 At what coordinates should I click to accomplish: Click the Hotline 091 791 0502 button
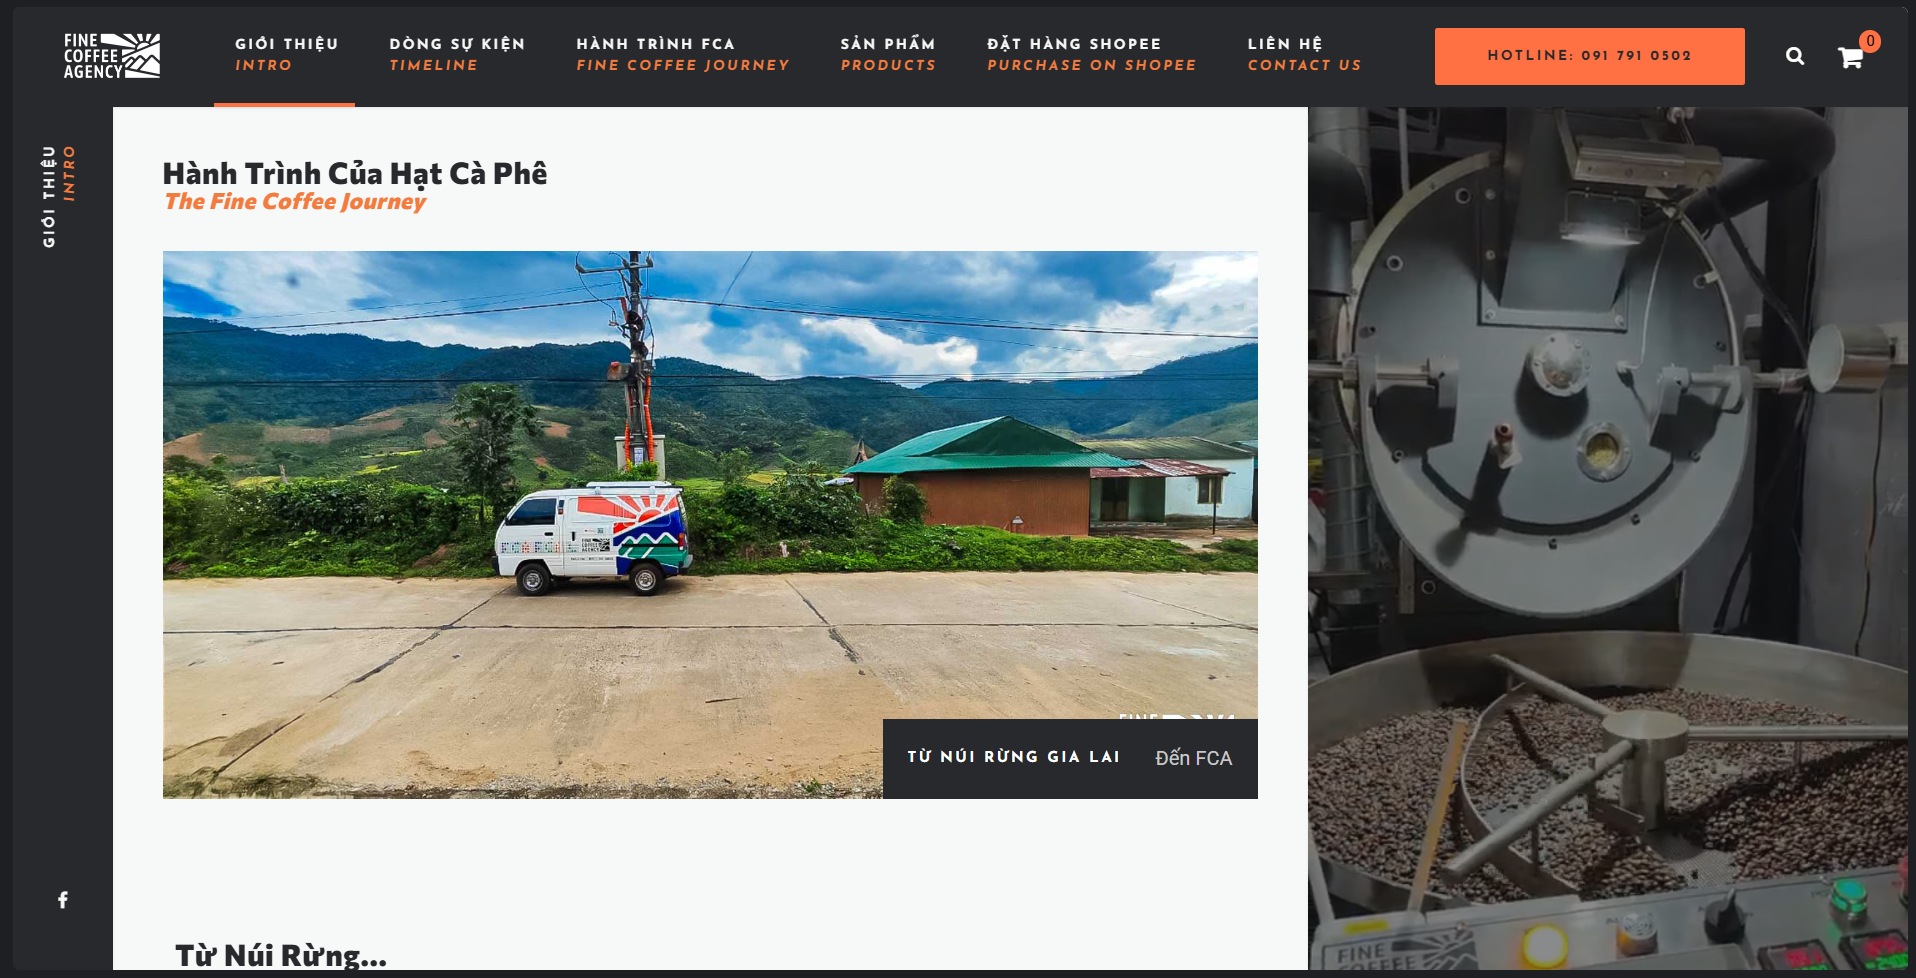coord(1589,56)
